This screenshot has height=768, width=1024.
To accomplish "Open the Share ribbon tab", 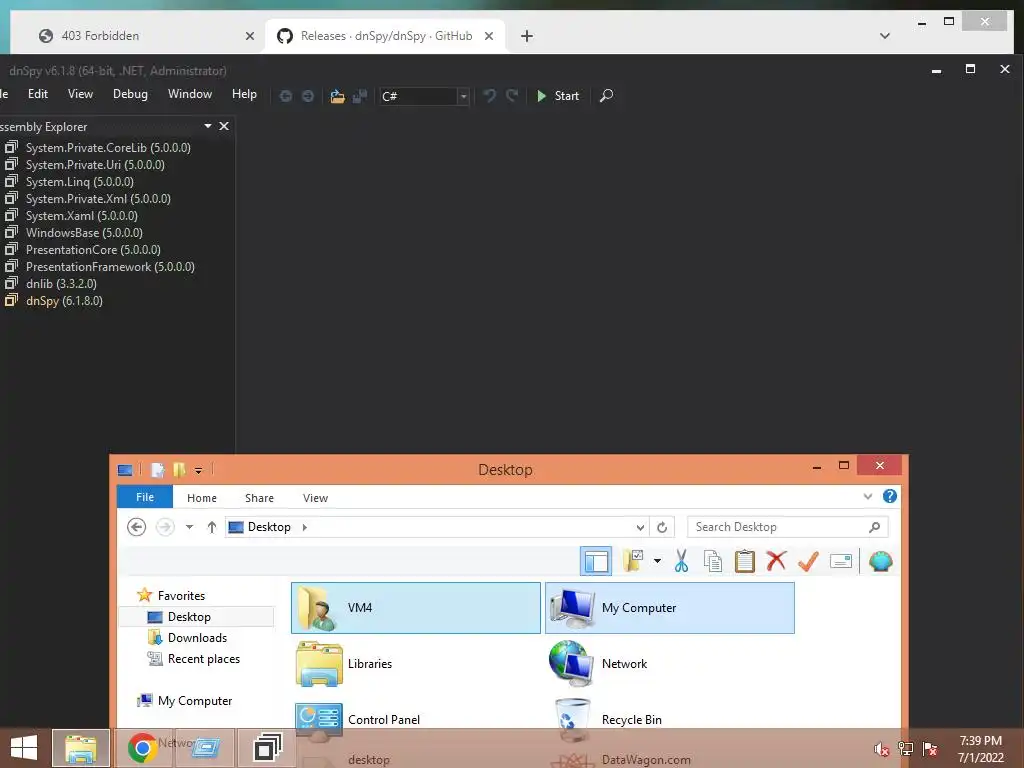I will [259, 498].
